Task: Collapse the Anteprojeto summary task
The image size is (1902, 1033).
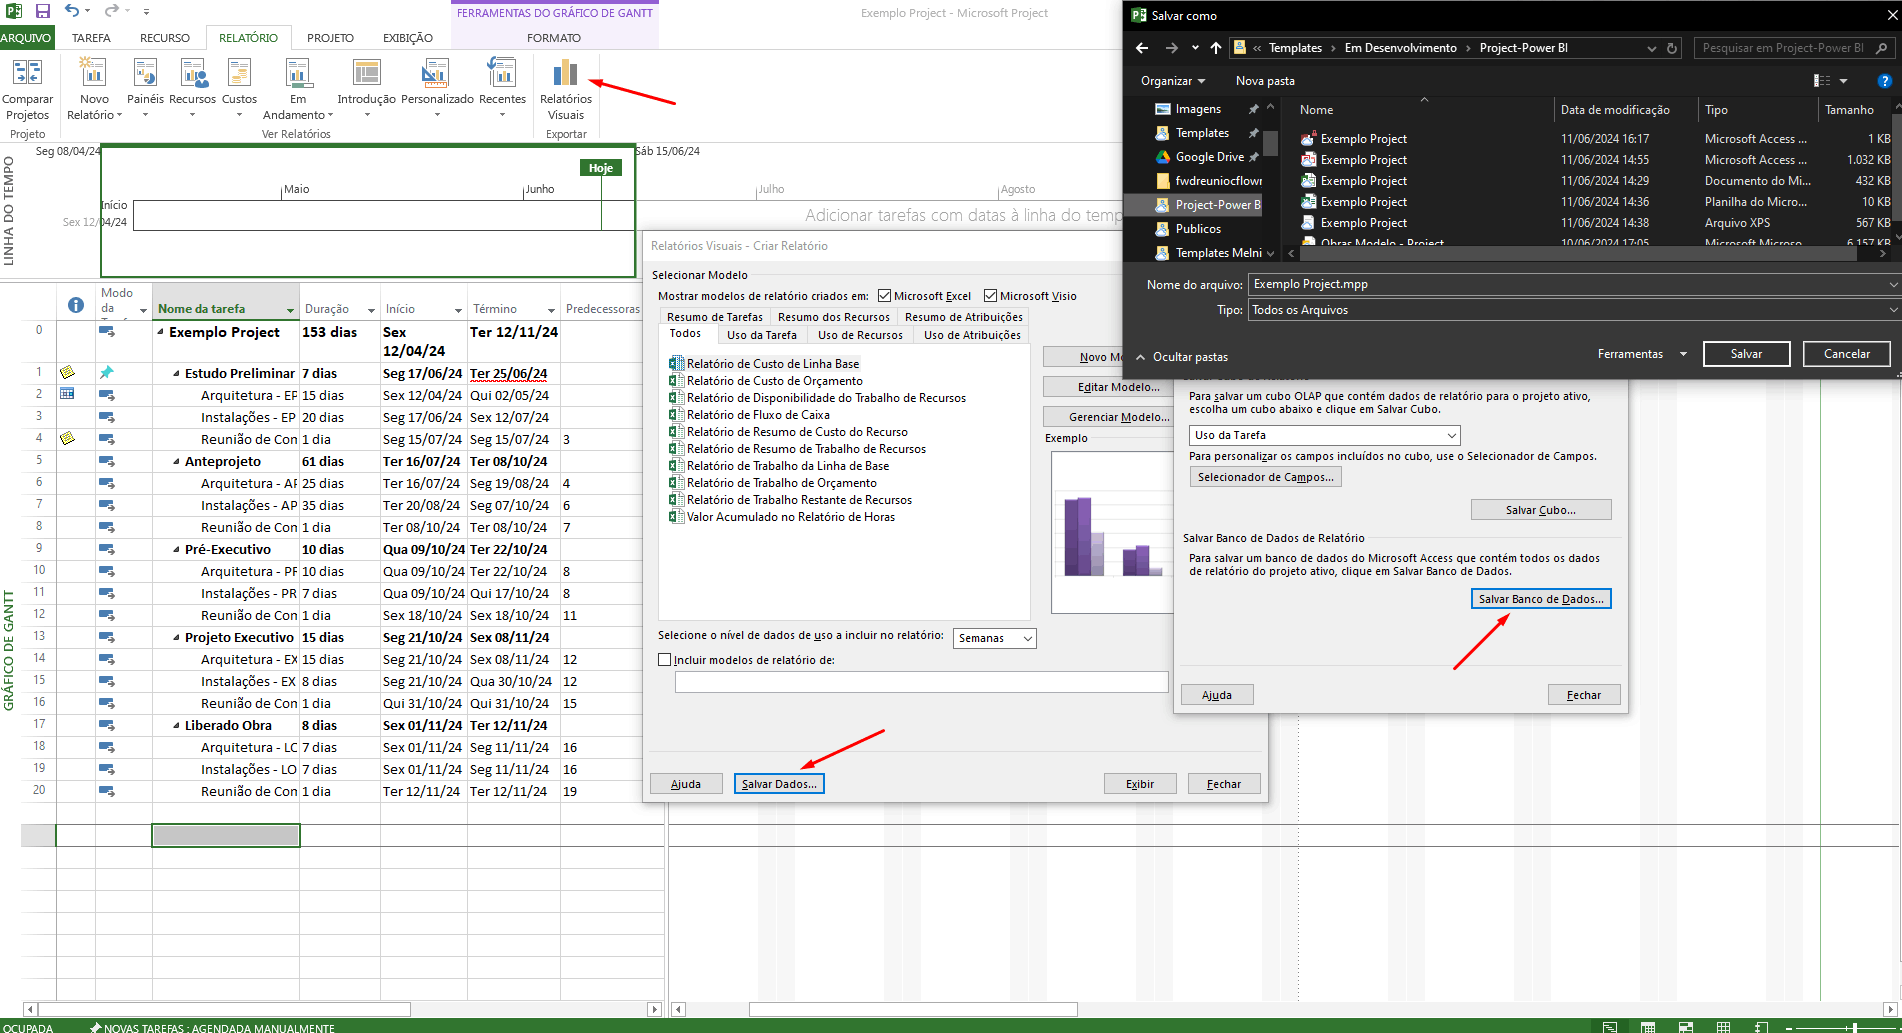Action: (x=177, y=462)
